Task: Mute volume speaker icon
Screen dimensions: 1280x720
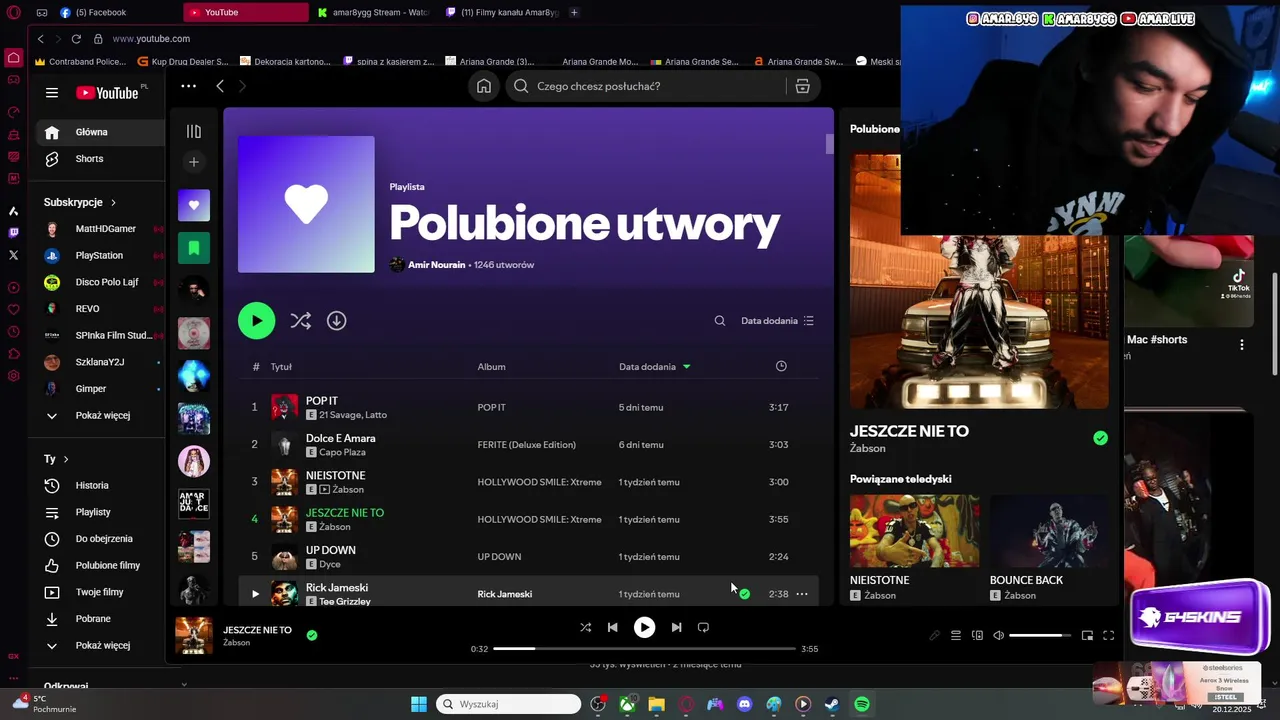Action: (x=998, y=635)
